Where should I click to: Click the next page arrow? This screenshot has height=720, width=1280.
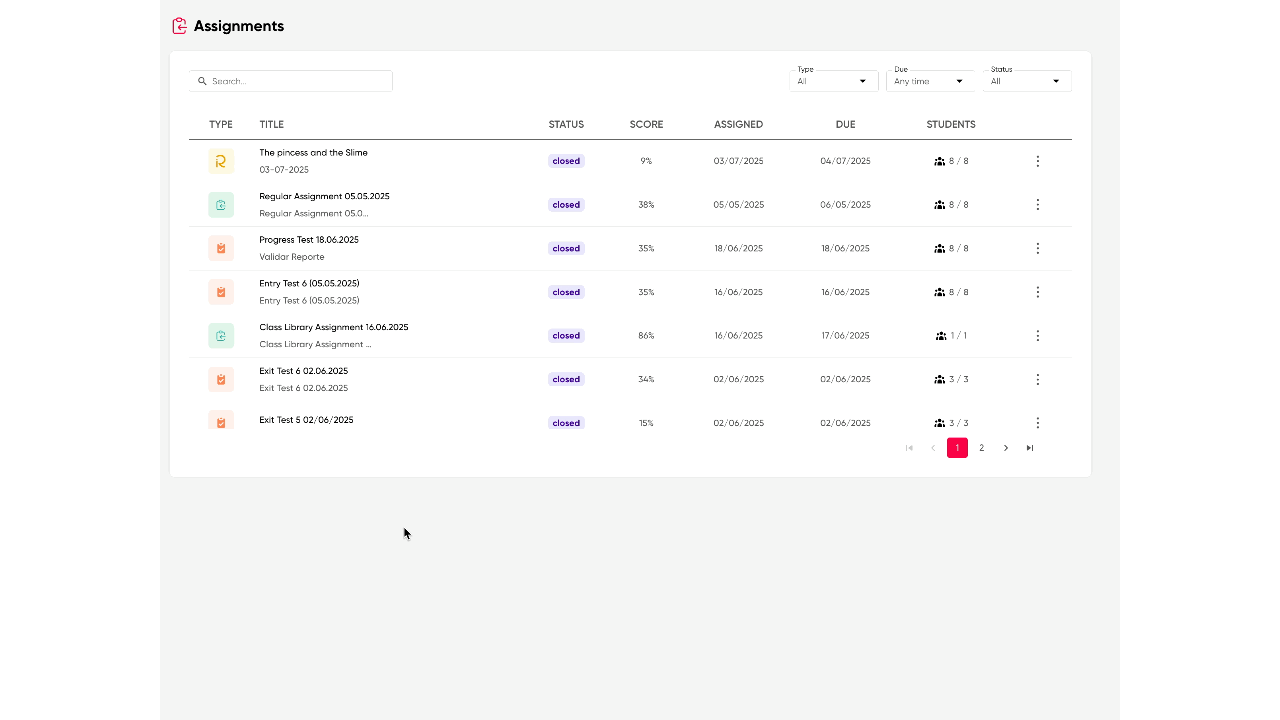[1006, 448]
